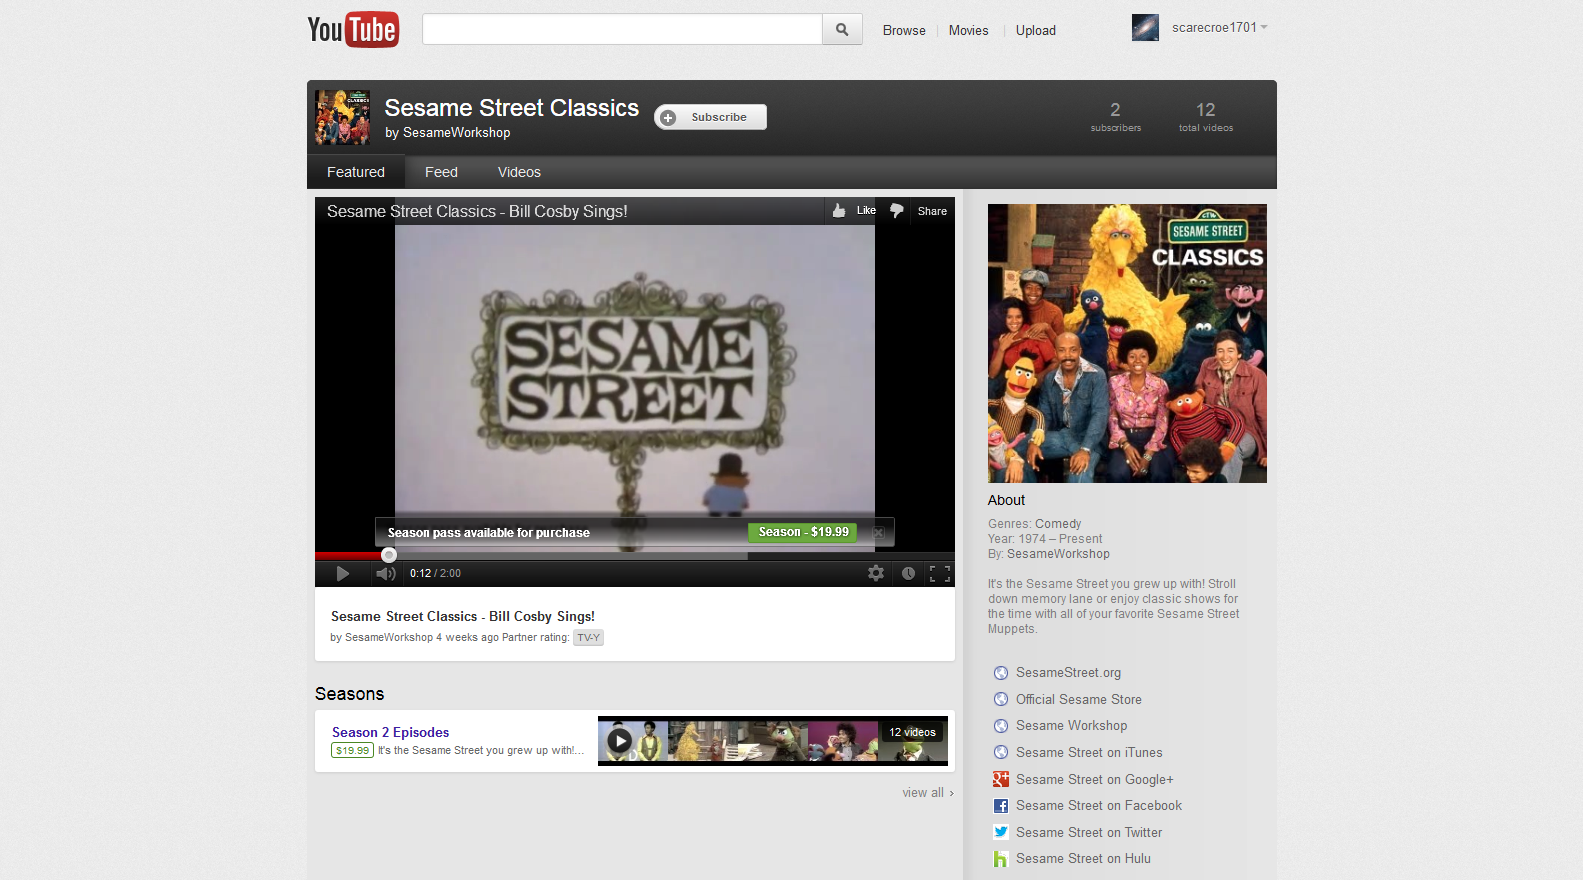
Task: Click SesameWorkshop in the About section
Action: (x=1058, y=554)
